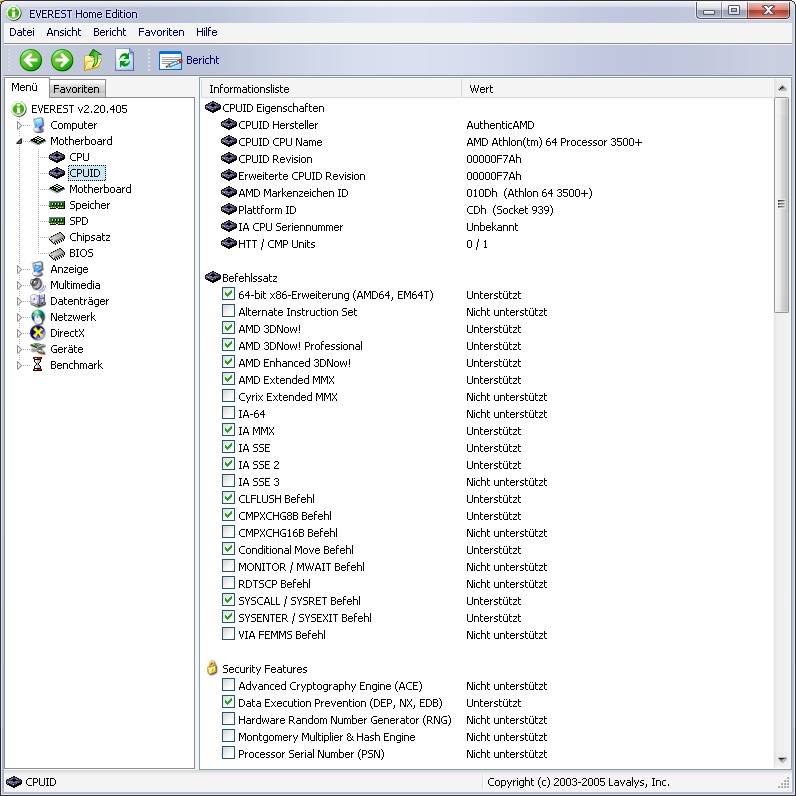796x796 pixels.
Task: Expand the Anzeige tree node
Action: click(x=19, y=269)
